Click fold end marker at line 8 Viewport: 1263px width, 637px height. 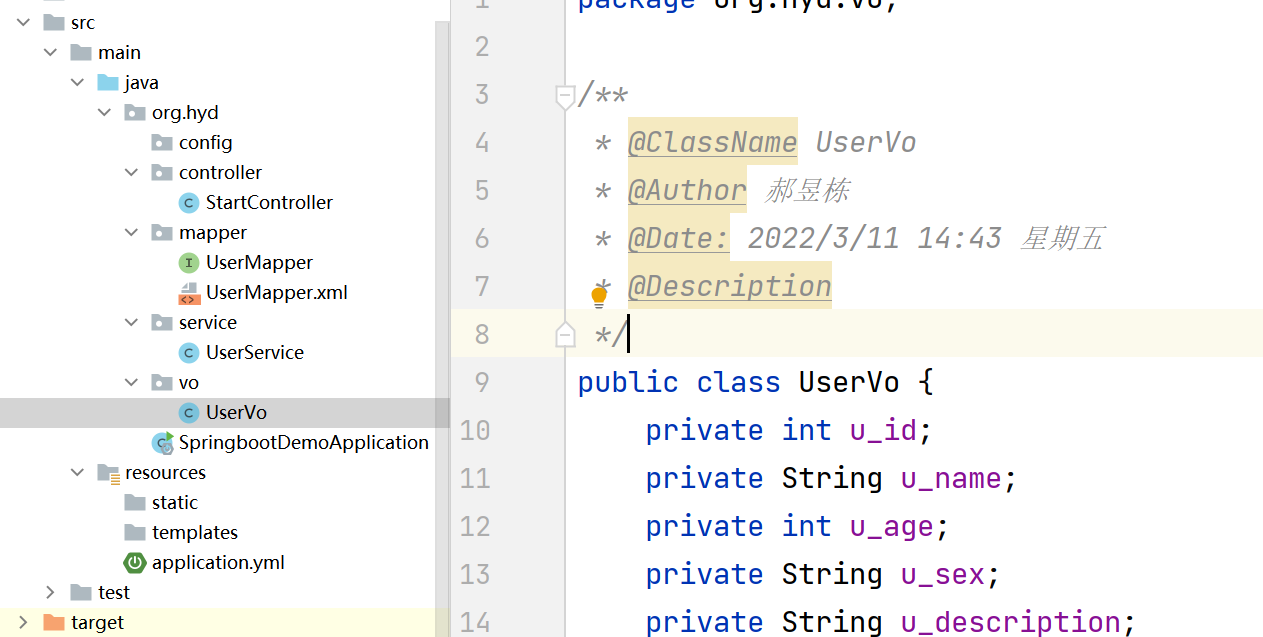565,335
